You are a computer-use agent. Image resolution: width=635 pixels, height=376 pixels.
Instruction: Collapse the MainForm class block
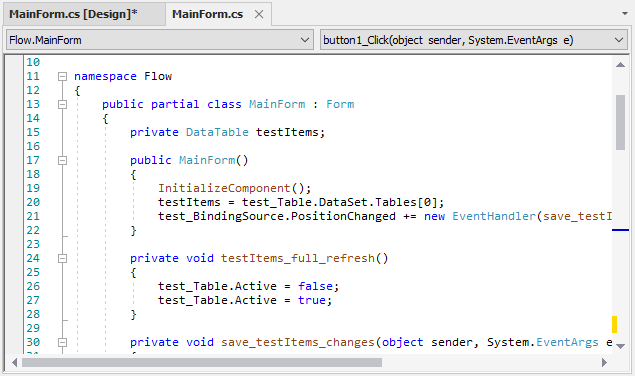tap(62, 105)
